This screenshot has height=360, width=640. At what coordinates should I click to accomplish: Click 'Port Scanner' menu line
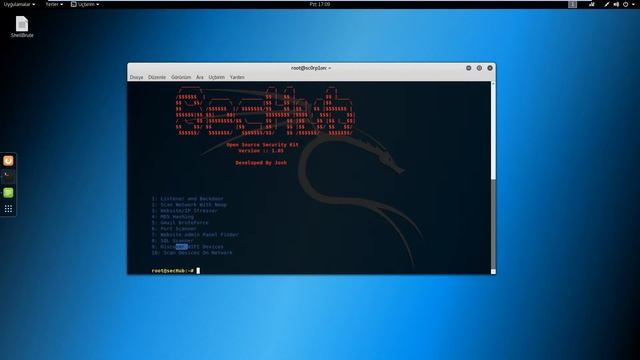[x=174, y=229]
